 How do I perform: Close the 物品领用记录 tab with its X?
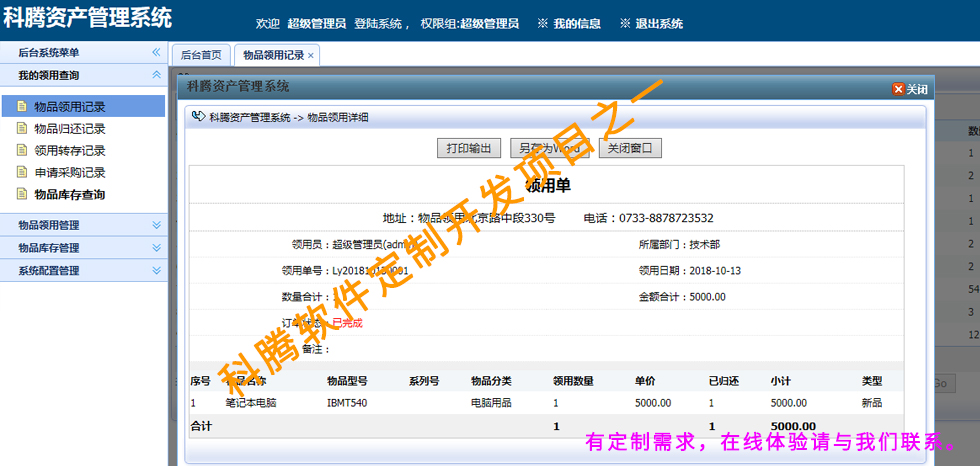tap(311, 56)
